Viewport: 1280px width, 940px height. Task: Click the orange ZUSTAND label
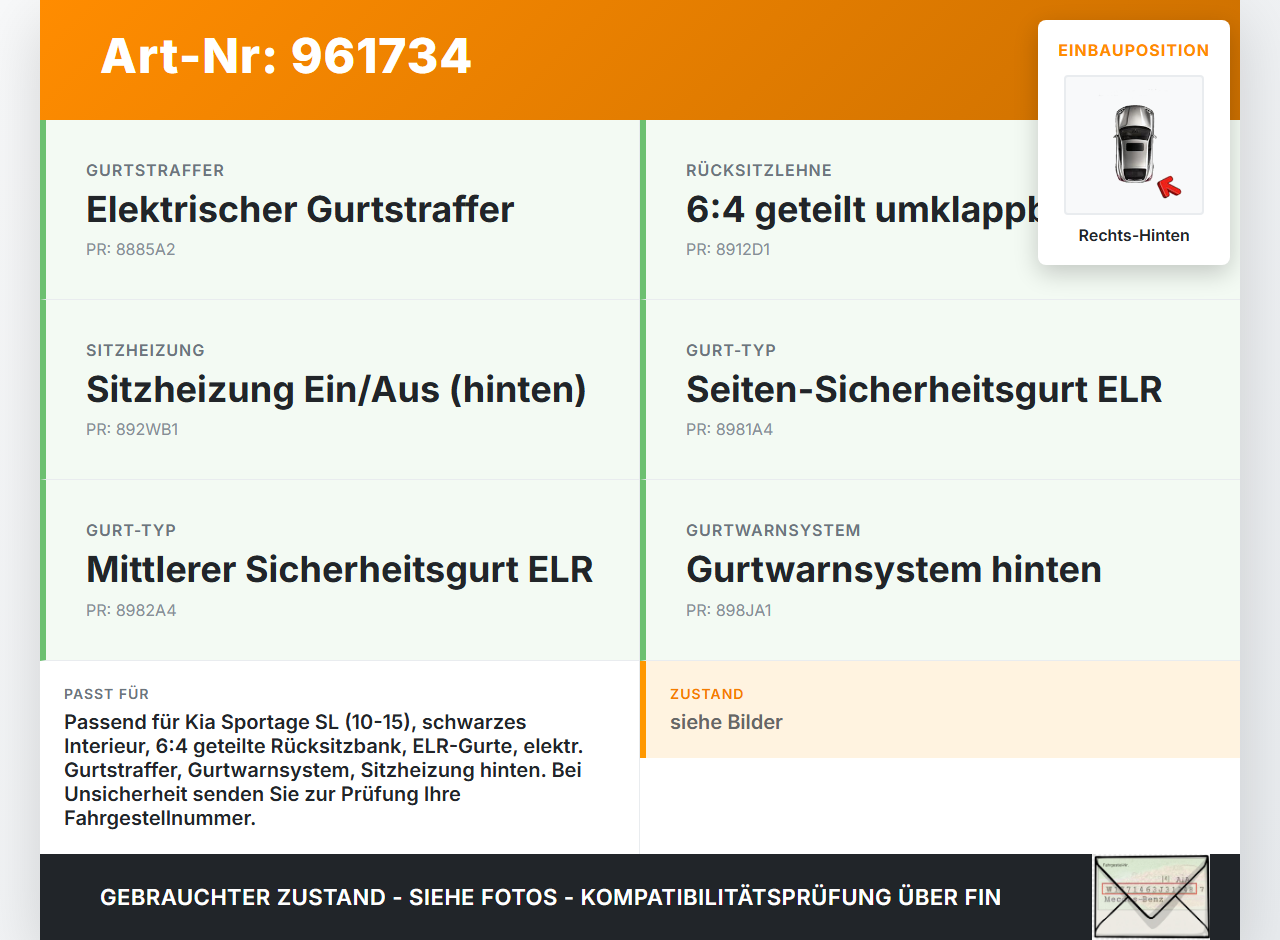tap(706, 693)
